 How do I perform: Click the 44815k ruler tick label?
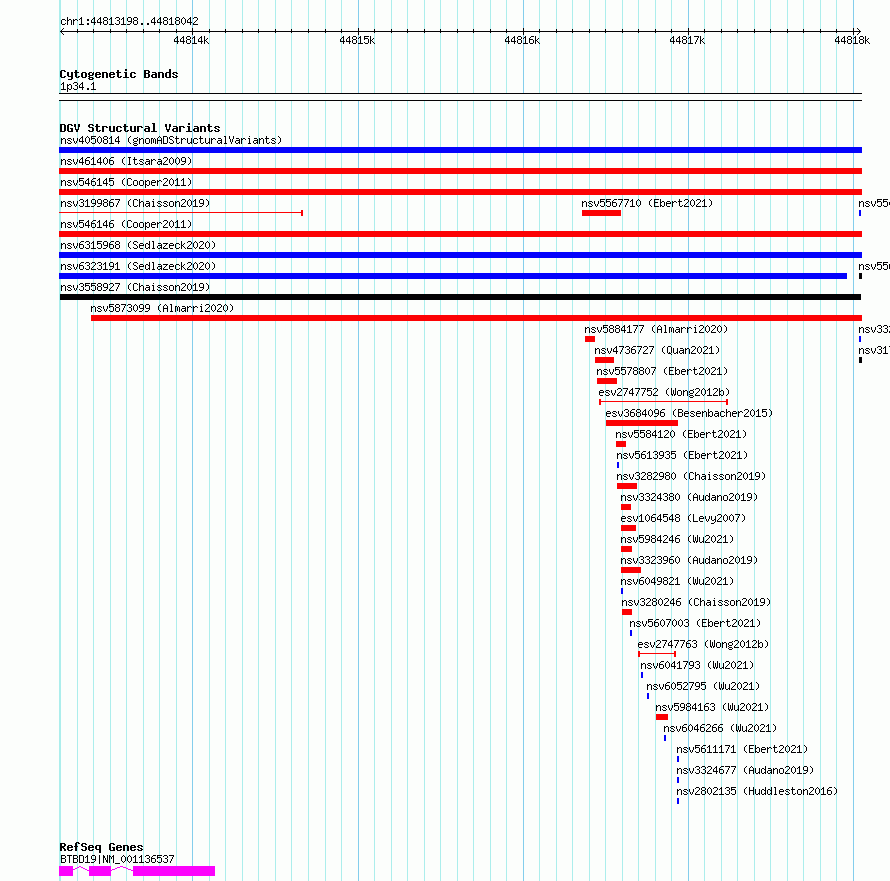(x=356, y=40)
